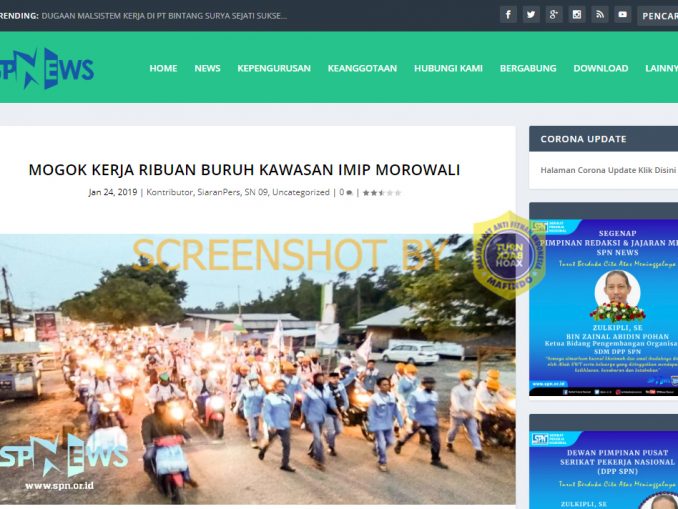Open the KEANGGOTAAN menu item

pos(362,68)
